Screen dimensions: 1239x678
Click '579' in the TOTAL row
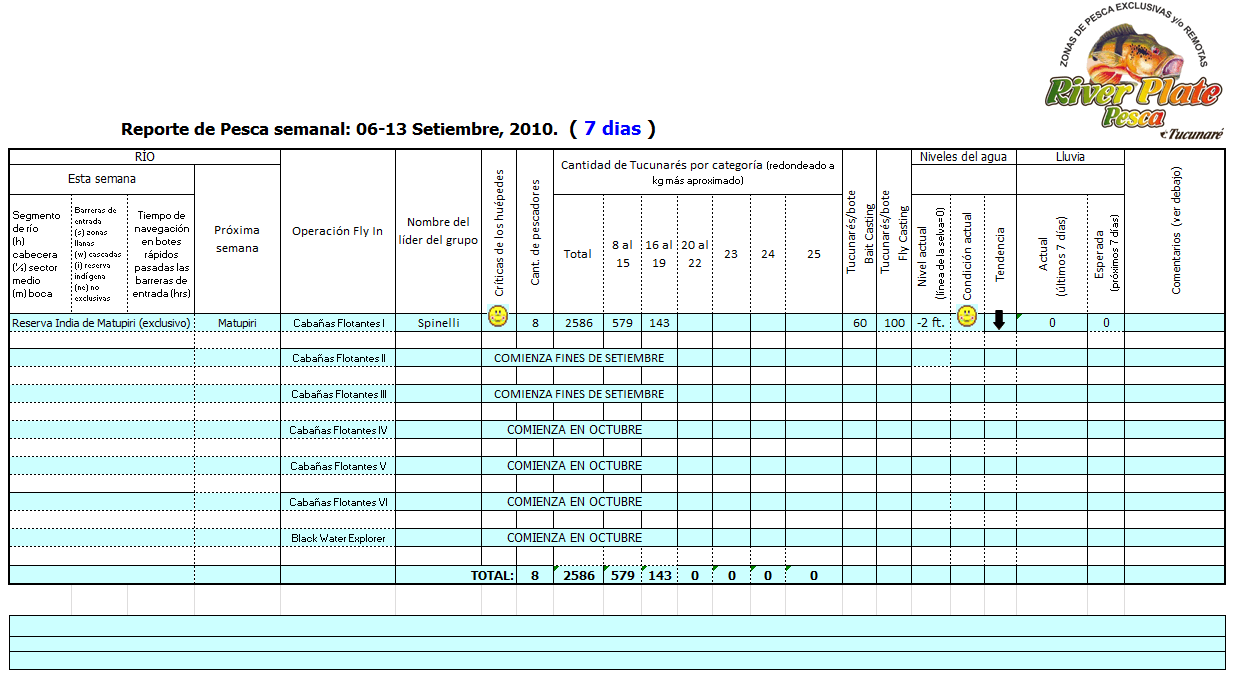[x=622, y=575]
